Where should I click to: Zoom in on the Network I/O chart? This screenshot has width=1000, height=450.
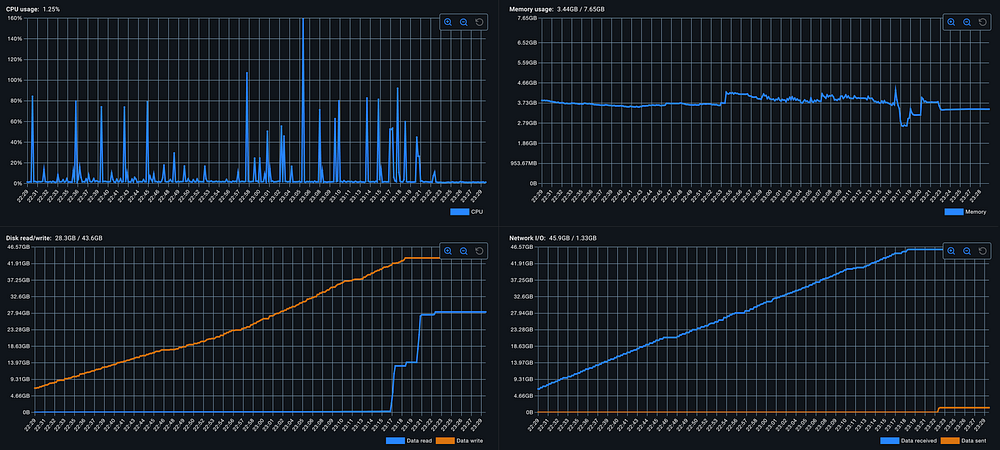coord(951,251)
